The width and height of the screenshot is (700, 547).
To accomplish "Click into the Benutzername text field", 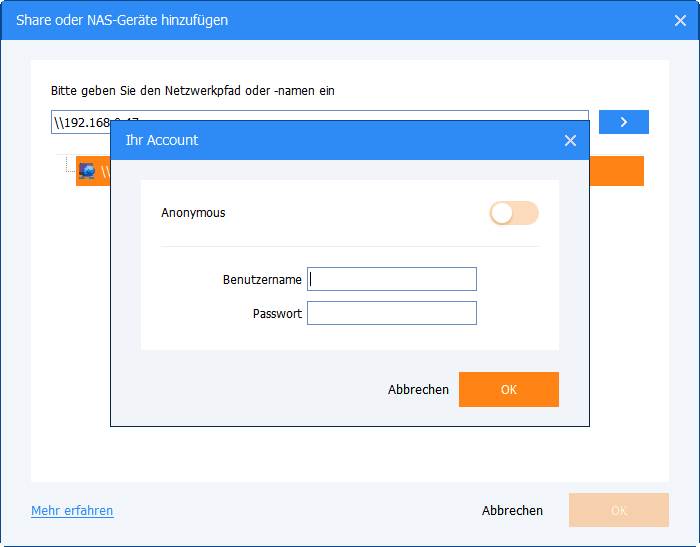I will [392, 279].
